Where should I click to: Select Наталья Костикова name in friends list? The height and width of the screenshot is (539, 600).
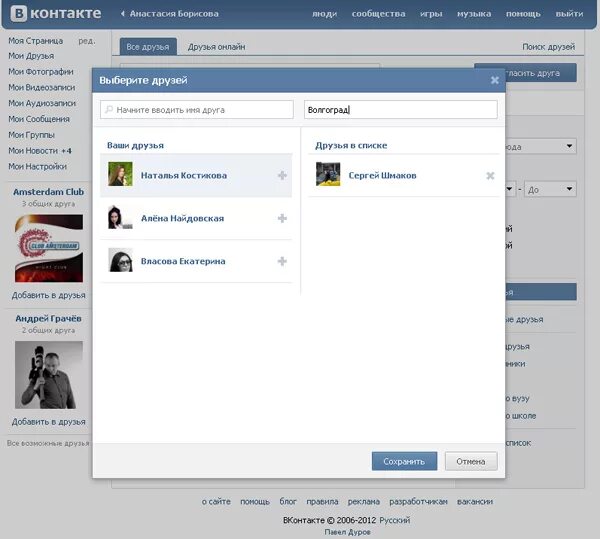point(184,175)
